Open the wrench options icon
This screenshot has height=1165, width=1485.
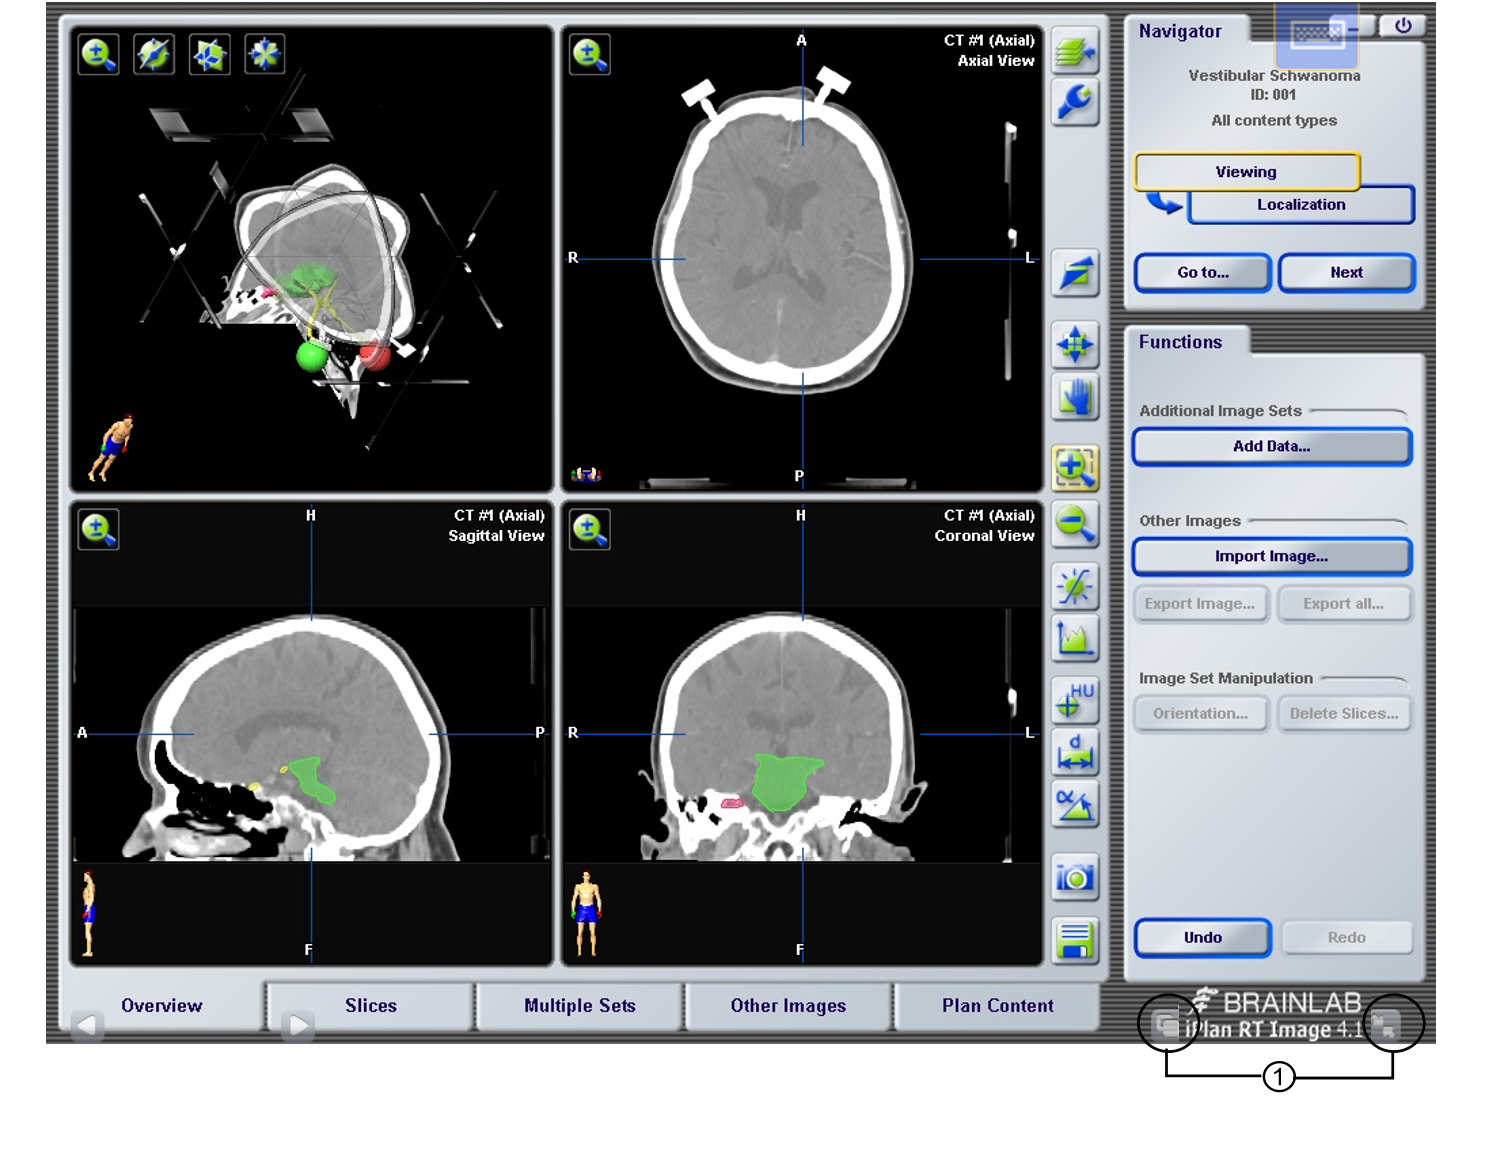1075,103
